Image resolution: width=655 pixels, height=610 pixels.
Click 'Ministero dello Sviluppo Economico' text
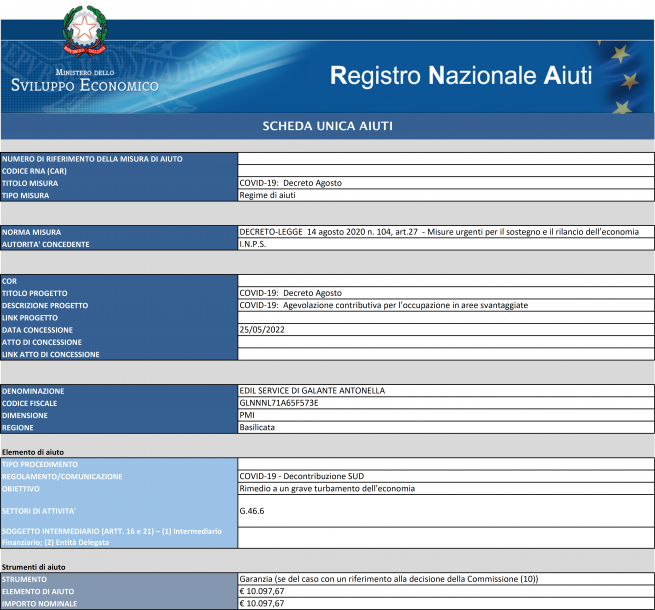click(x=85, y=81)
